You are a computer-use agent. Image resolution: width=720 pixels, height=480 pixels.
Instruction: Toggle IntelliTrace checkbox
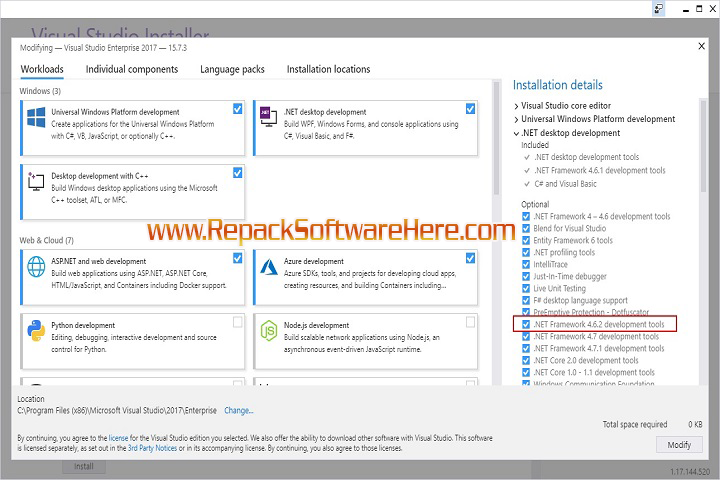point(526,264)
